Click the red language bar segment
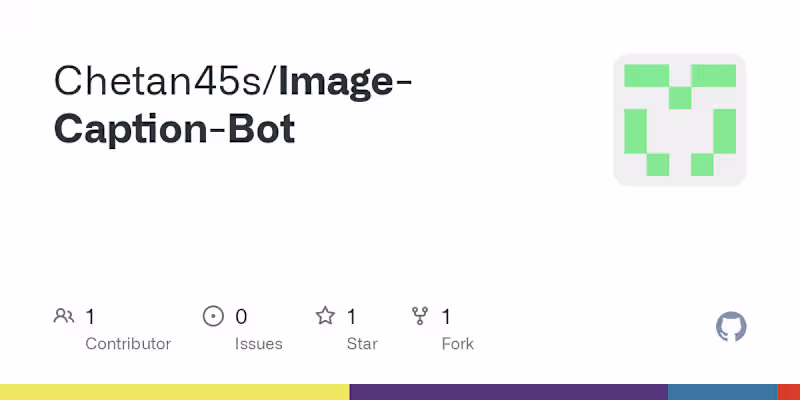The width and height of the screenshot is (800, 400). click(788, 392)
